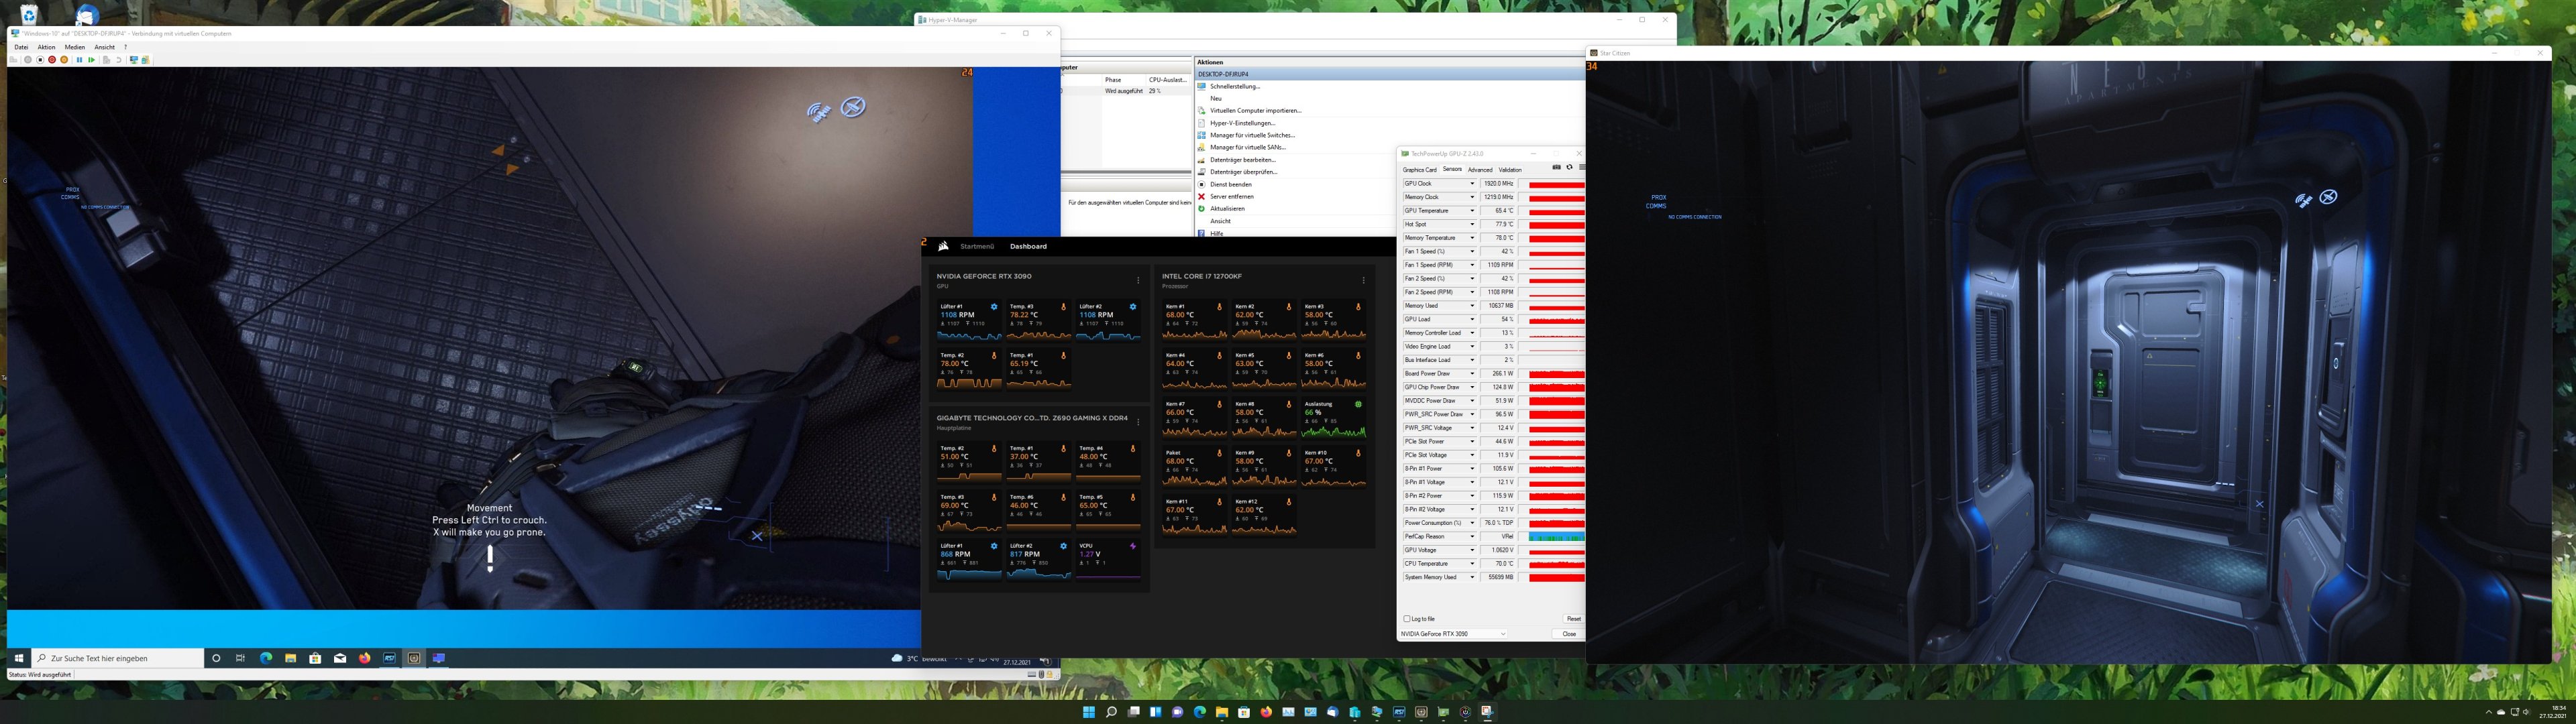Click GPU-Z refresh icon
The image size is (2576, 724).
point(1569,168)
